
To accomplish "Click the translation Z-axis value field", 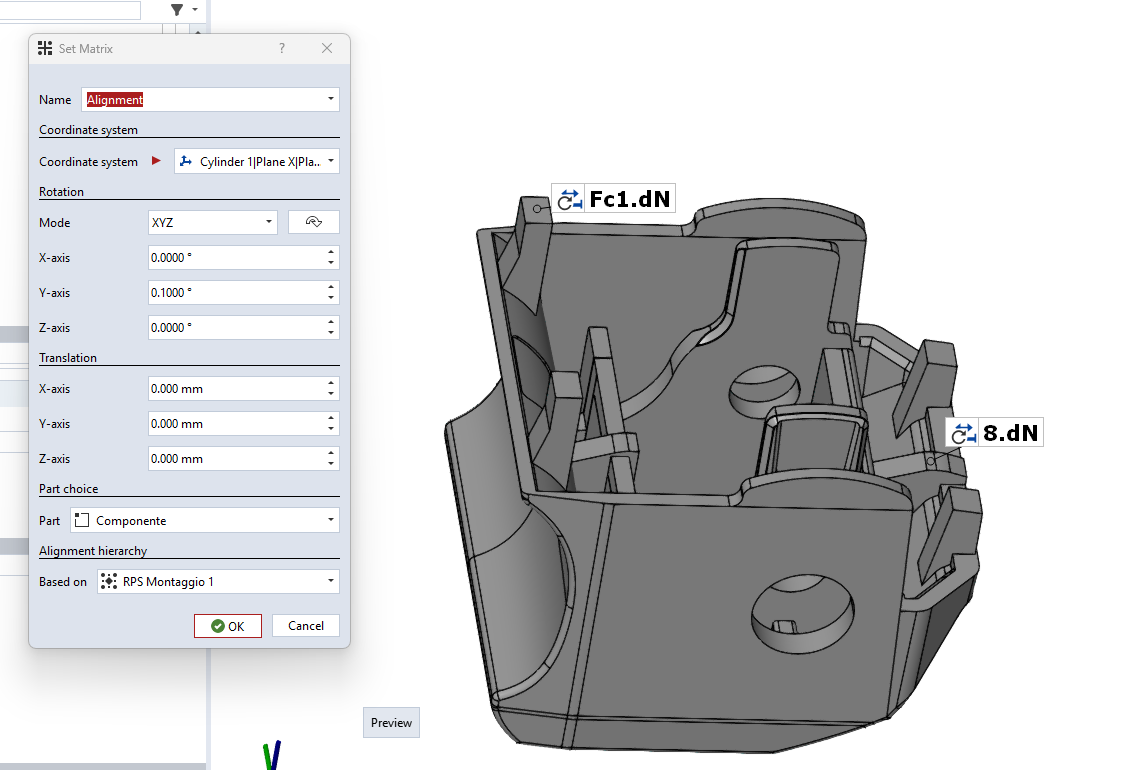I will (x=235, y=459).
